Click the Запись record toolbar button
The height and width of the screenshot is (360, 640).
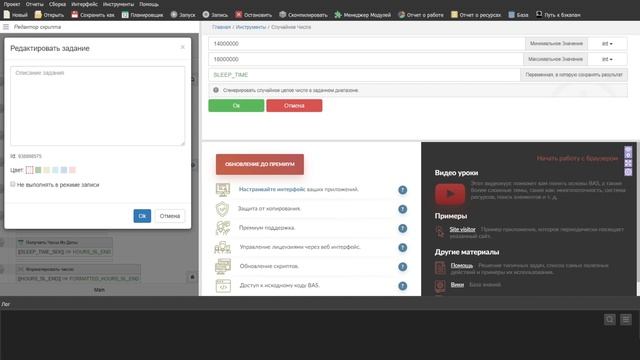click(215, 15)
